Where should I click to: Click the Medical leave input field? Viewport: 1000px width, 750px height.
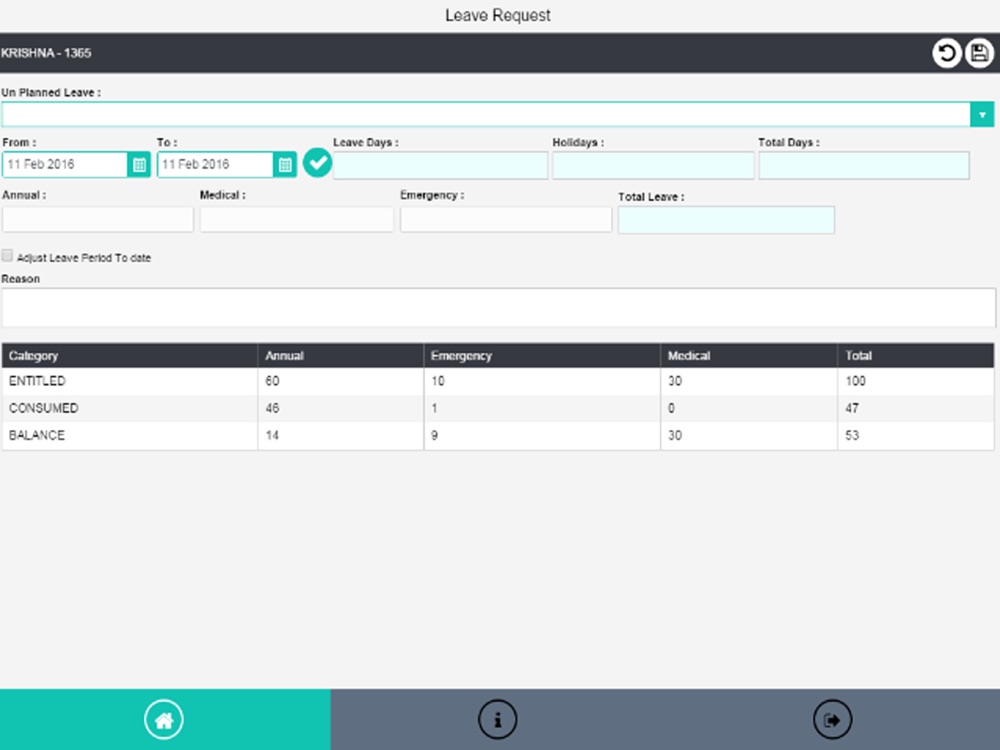(297, 219)
